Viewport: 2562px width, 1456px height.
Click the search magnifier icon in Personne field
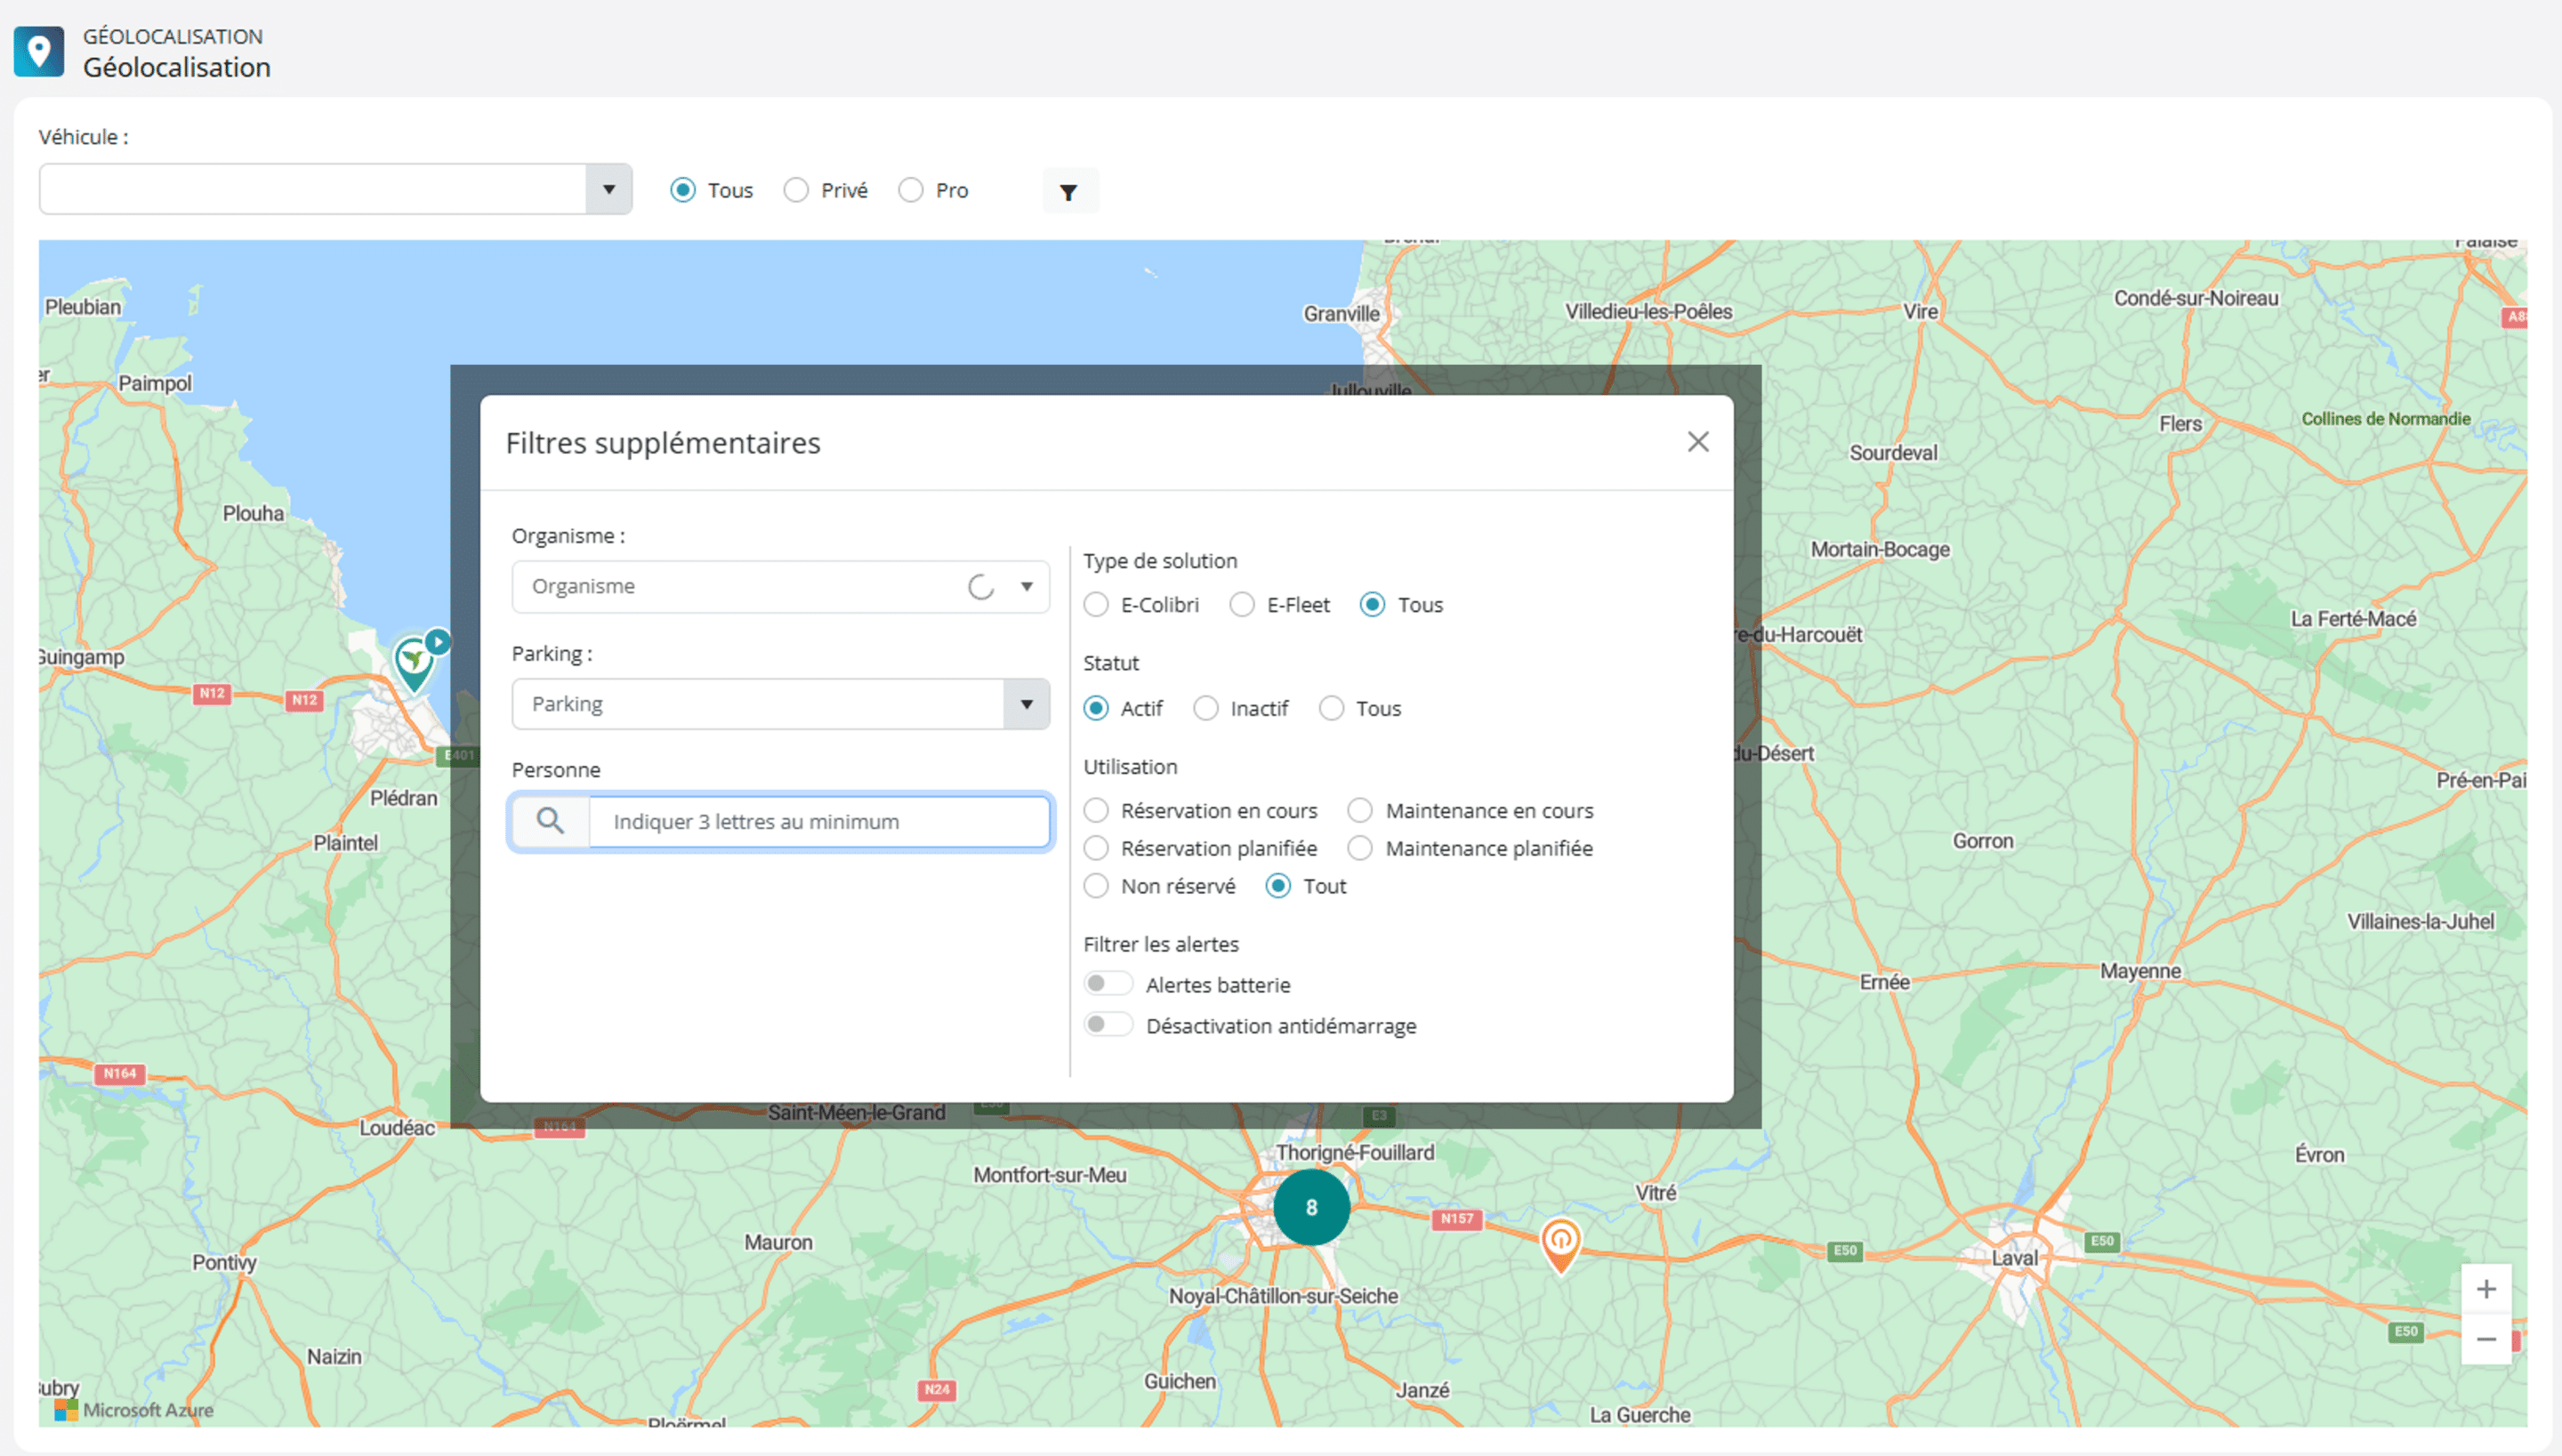(x=550, y=821)
